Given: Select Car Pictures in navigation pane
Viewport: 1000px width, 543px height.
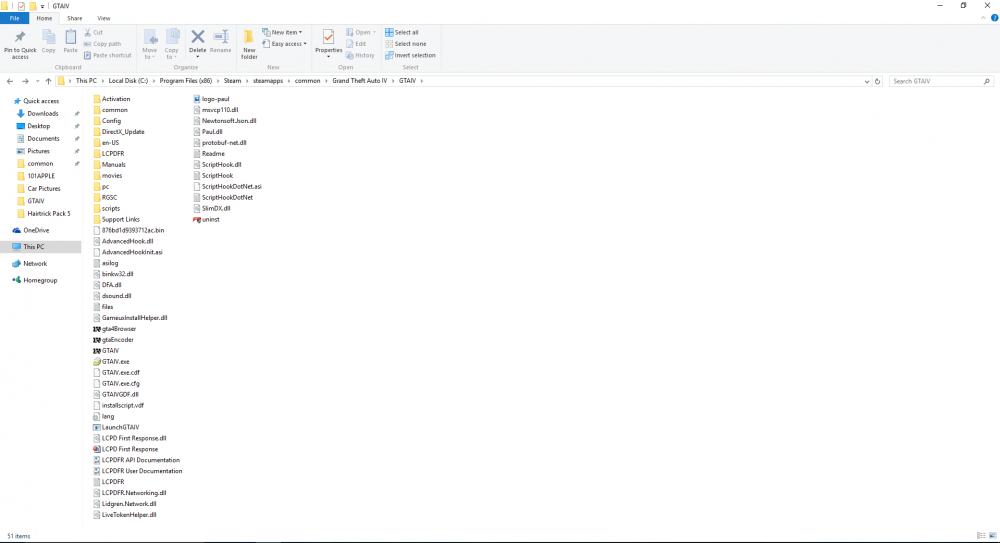Looking at the screenshot, I should [x=43, y=189].
